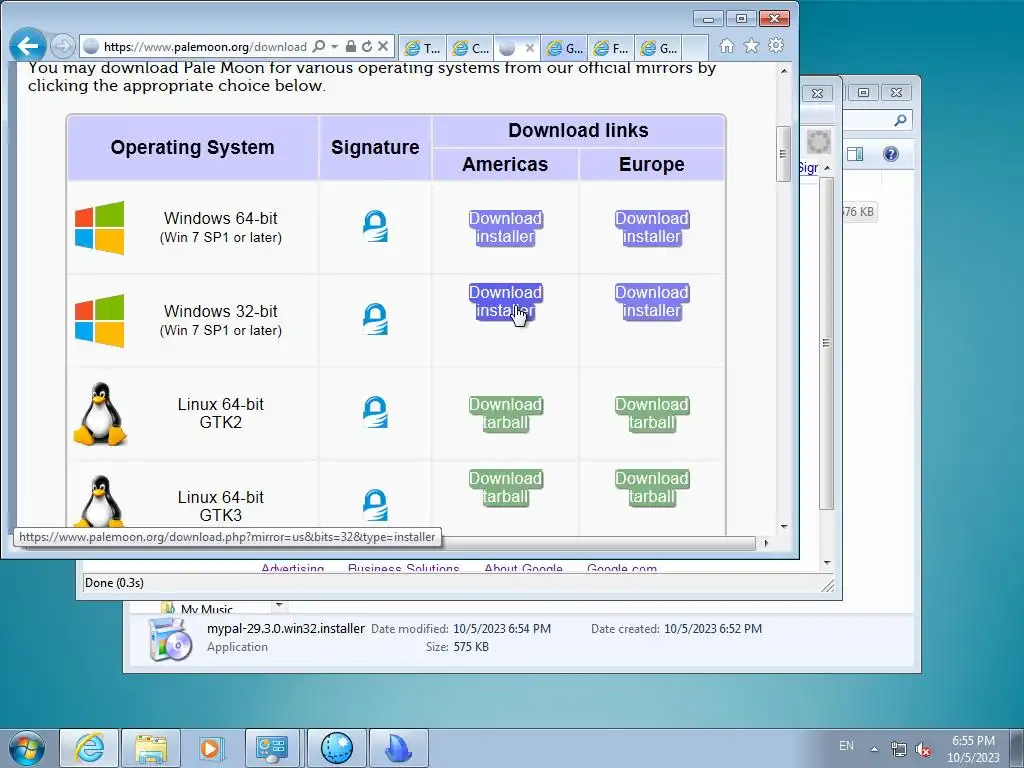Click Linux 64-bit GTK3 signature icon
Screen dimensions: 1024x768
pos(375,505)
